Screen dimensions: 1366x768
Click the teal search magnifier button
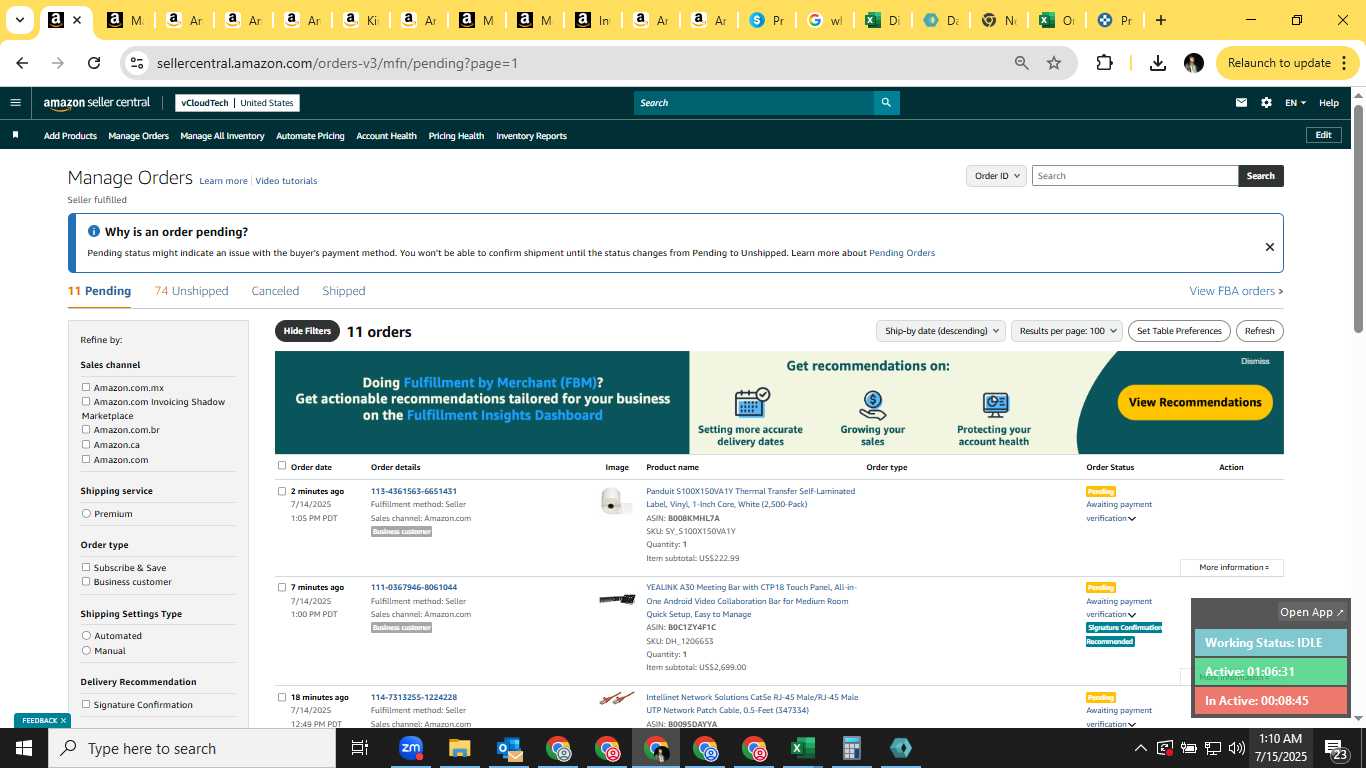(x=886, y=103)
